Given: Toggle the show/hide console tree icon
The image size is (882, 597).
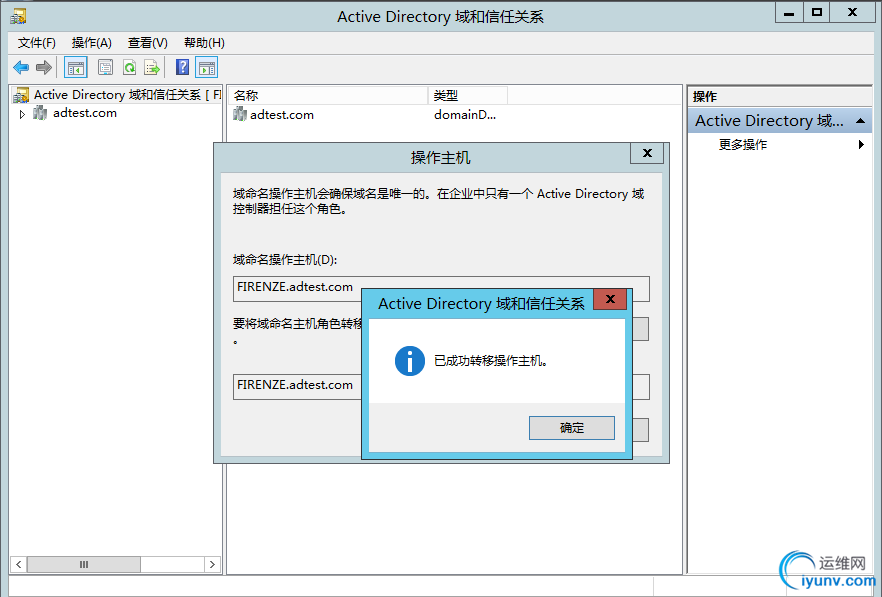Looking at the screenshot, I should coord(75,68).
